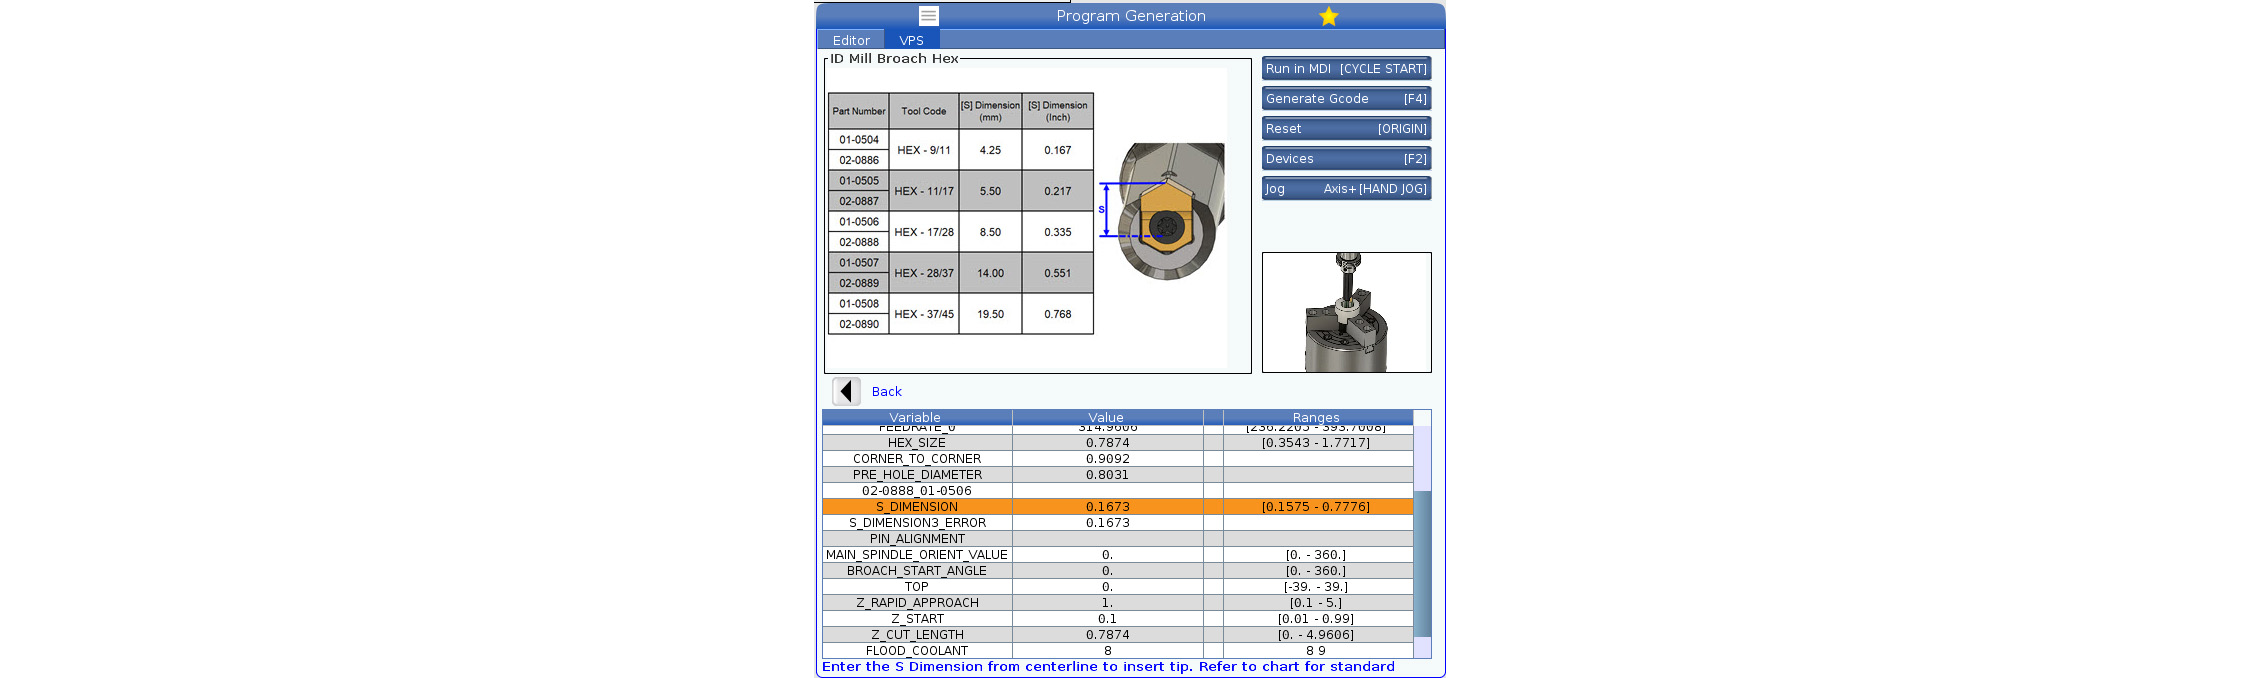Select the S_DIMENSION3_ERROR value field
The width and height of the screenshot is (2260, 678).
tap(1107, 522)
